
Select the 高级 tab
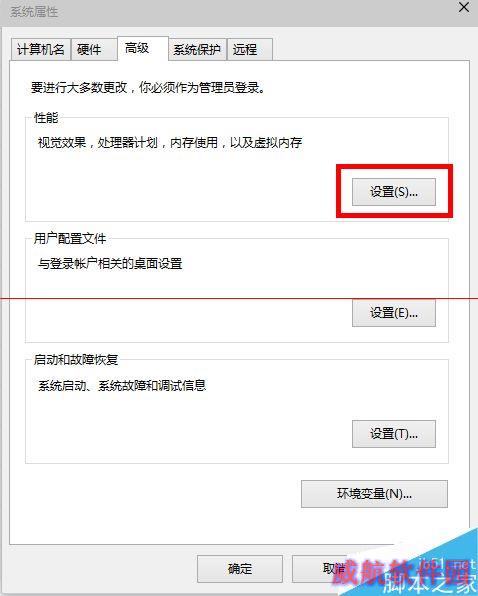coord(142,49)
